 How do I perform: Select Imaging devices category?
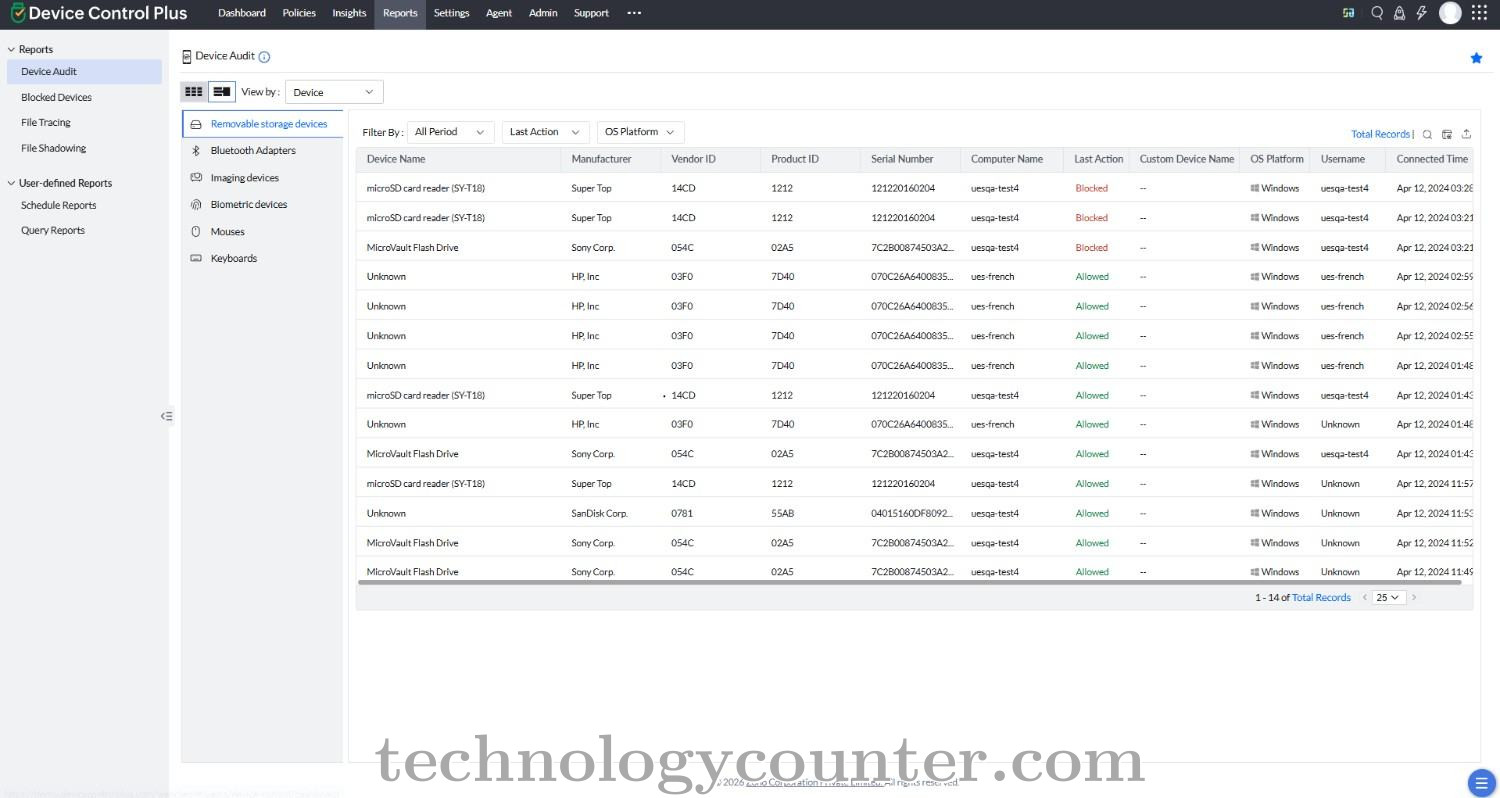point(262,178)
